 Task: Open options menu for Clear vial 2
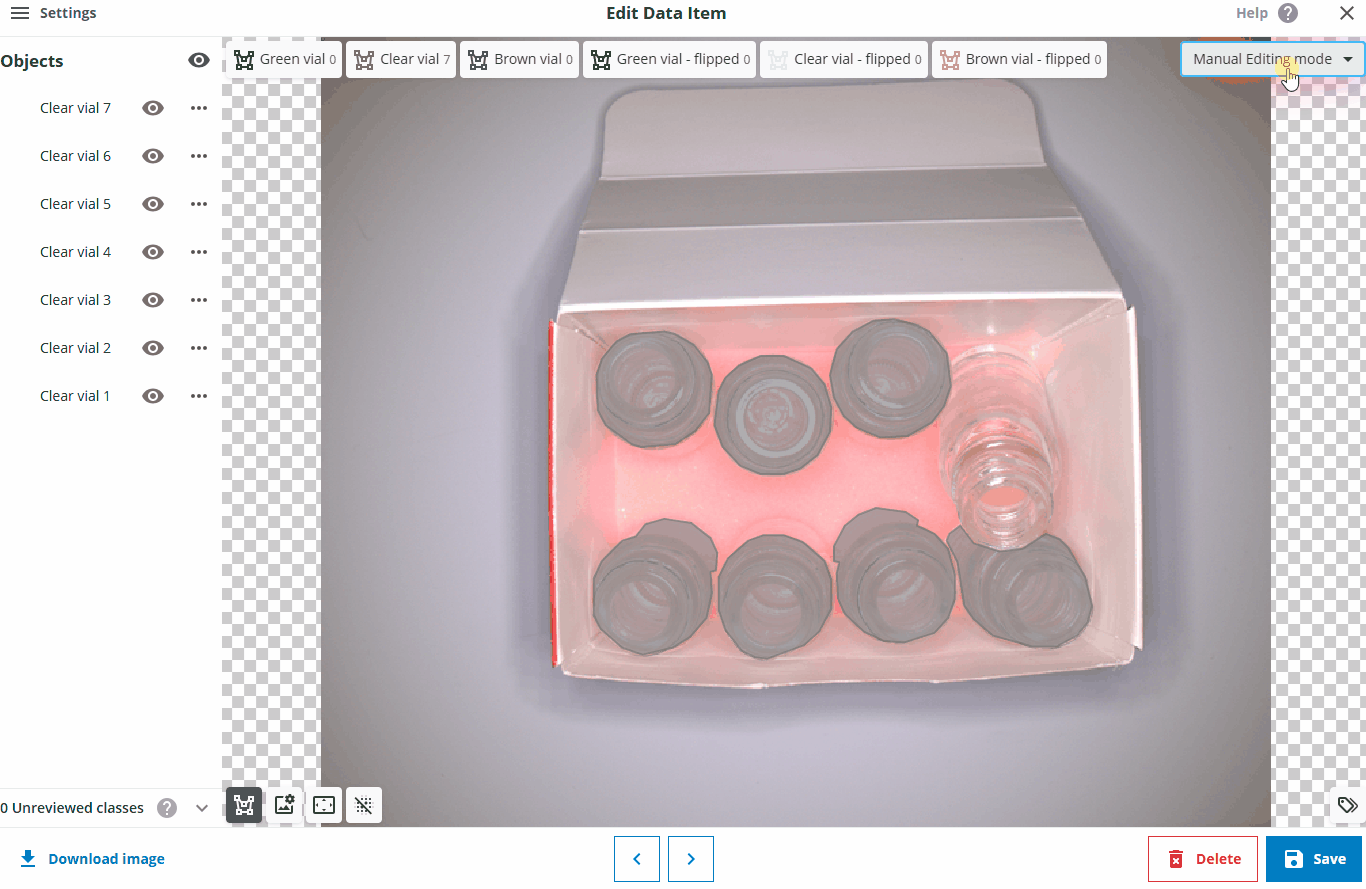[x=199, y=348]
